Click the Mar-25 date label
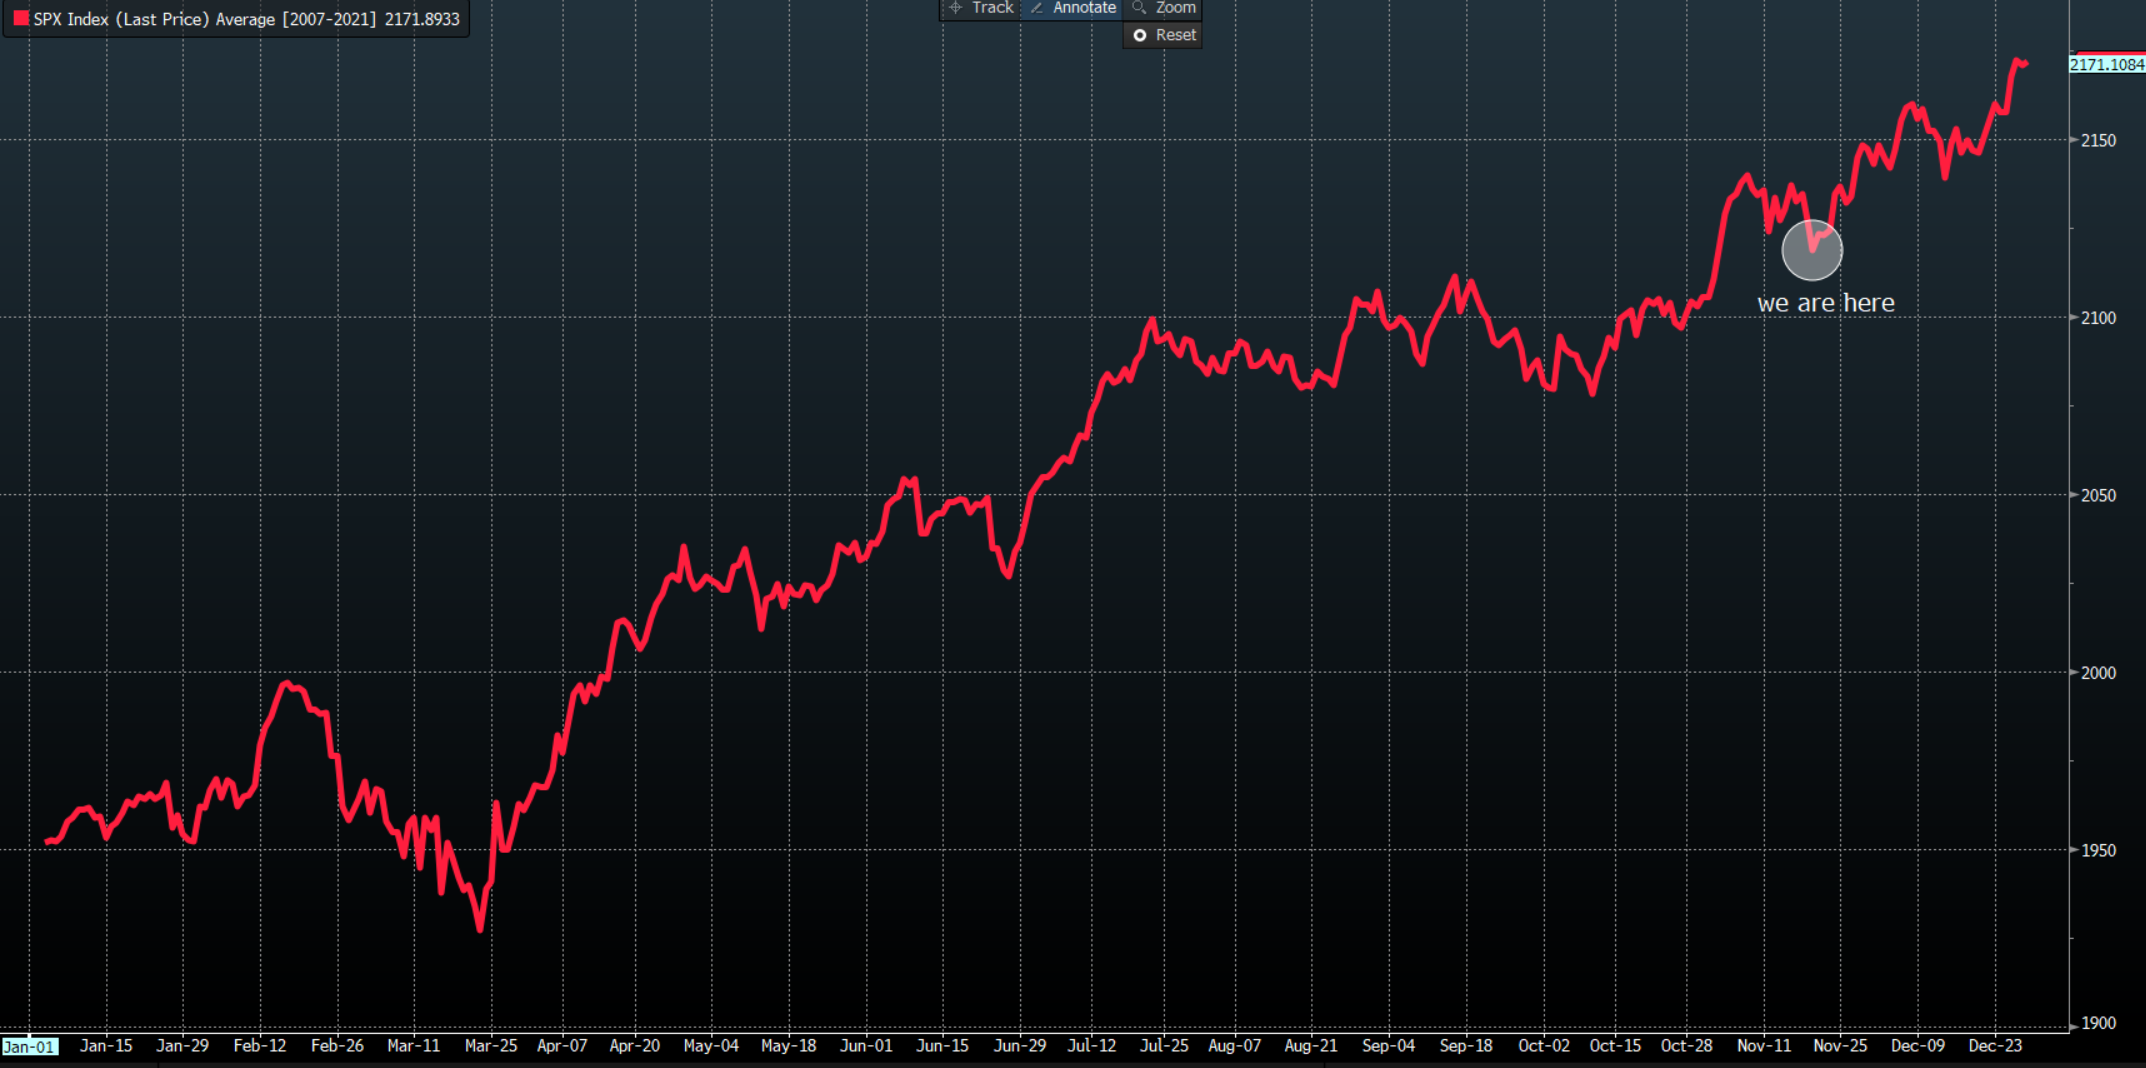This screenshot has height=1068, width=2146. 491,1045
